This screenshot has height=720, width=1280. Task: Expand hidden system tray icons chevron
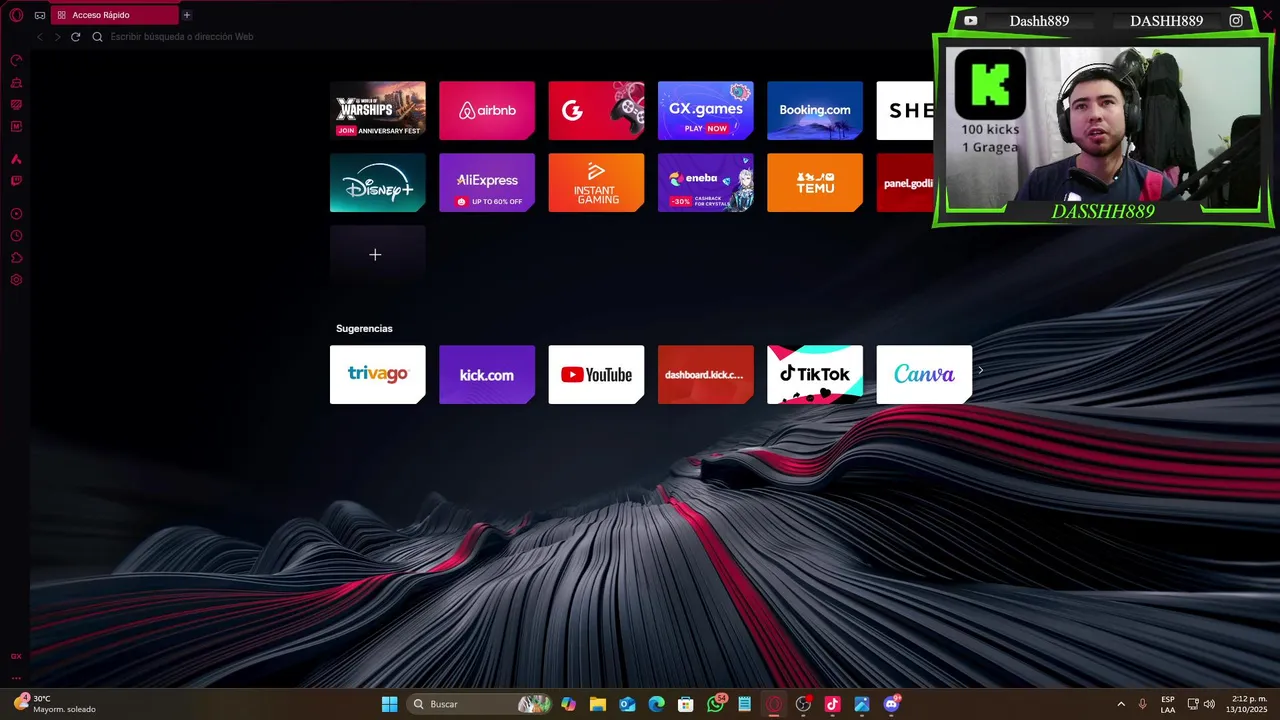pos(1121,704)
